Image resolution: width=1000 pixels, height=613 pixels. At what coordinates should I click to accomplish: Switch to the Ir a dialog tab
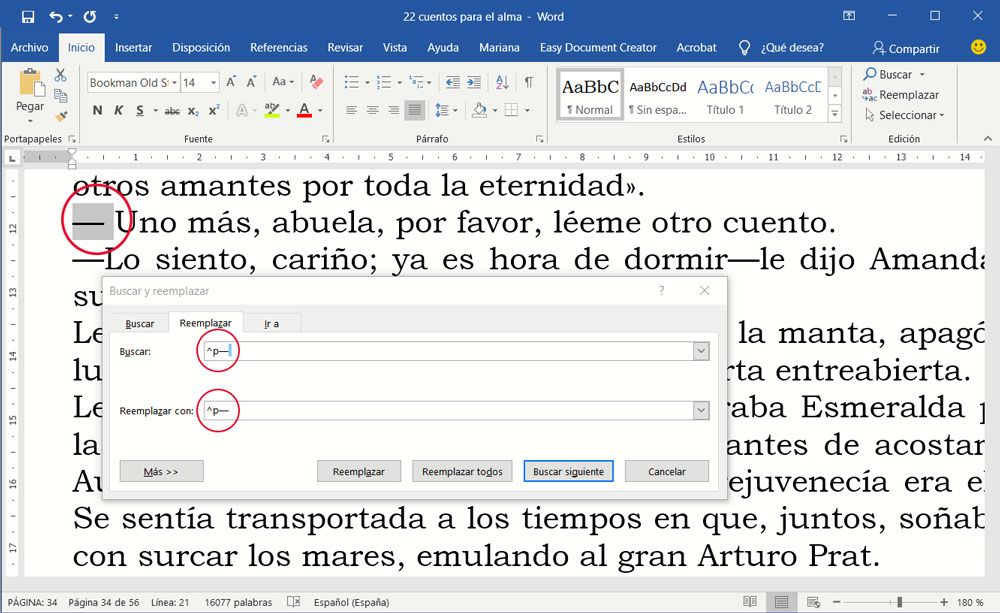tap(272, 323)
